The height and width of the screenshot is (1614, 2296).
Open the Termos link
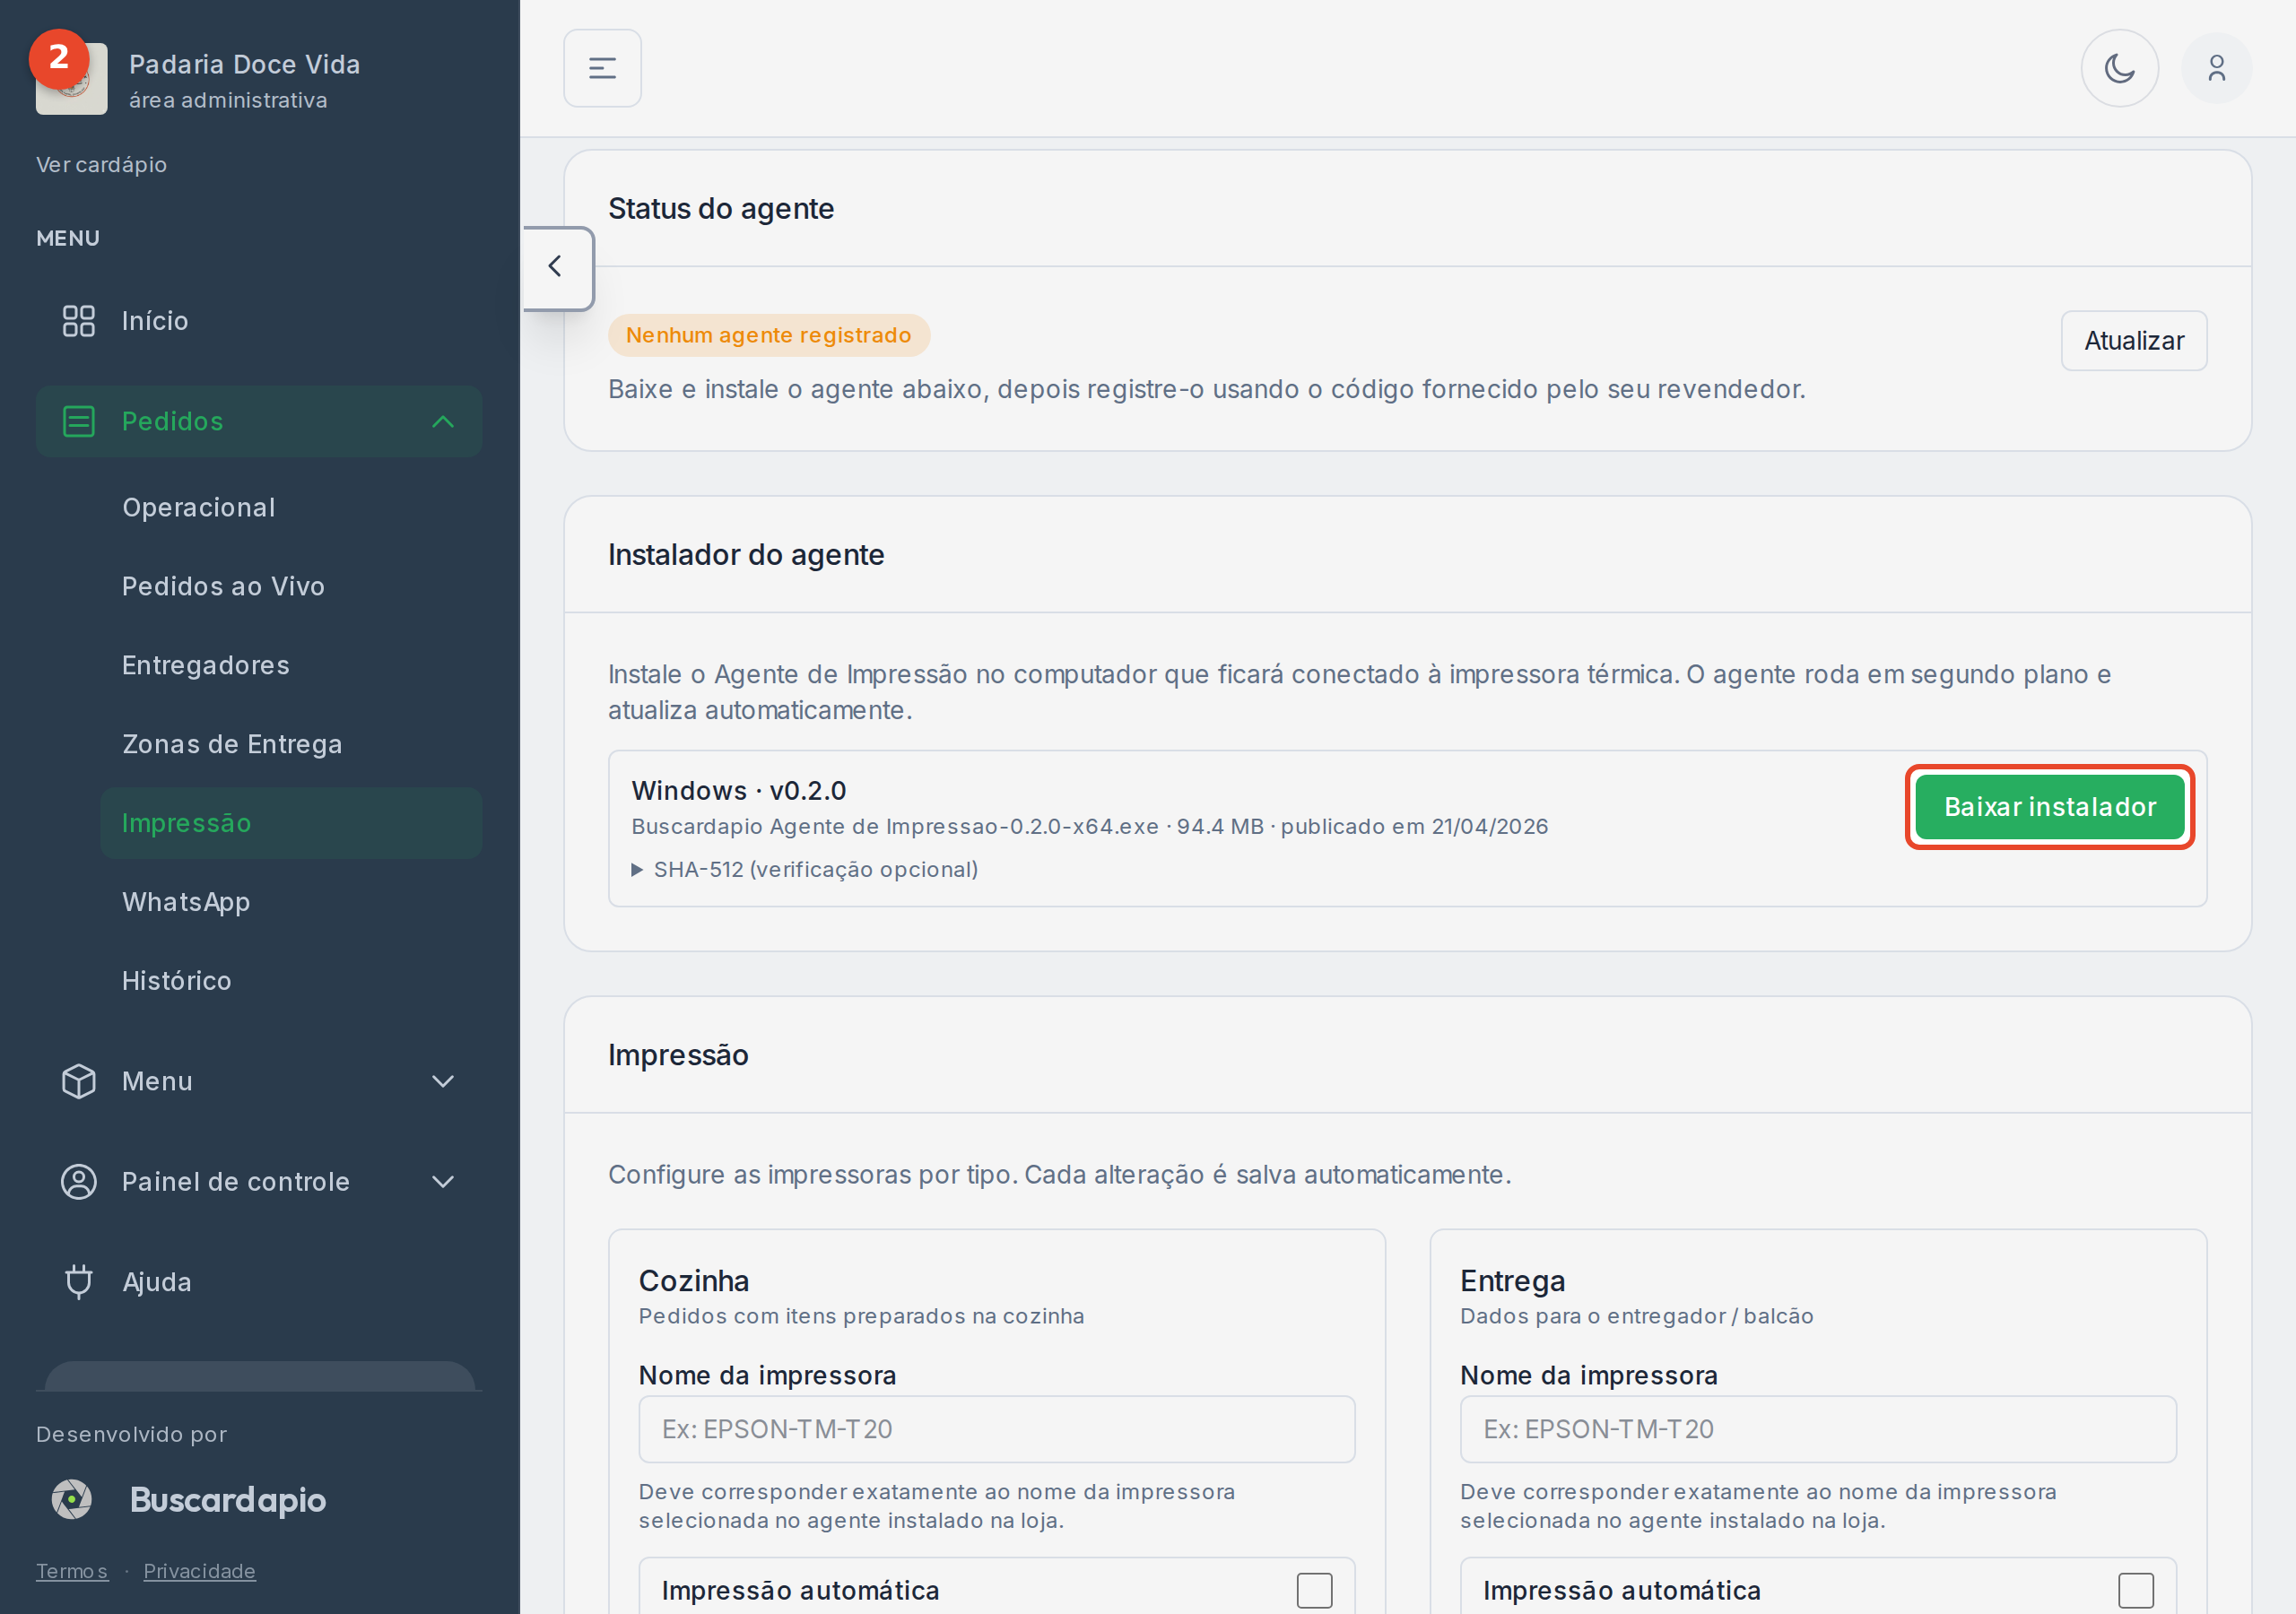point(71,1571)
